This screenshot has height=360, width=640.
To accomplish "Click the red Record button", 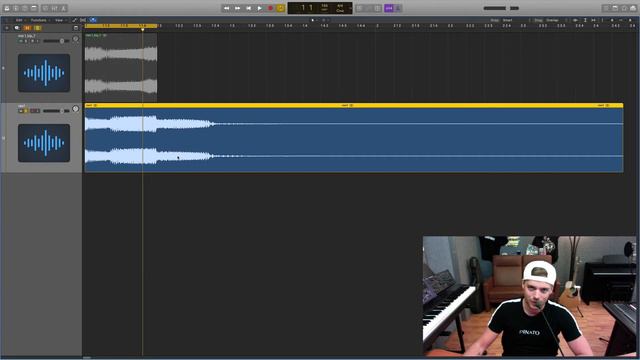I will point(270,8).
